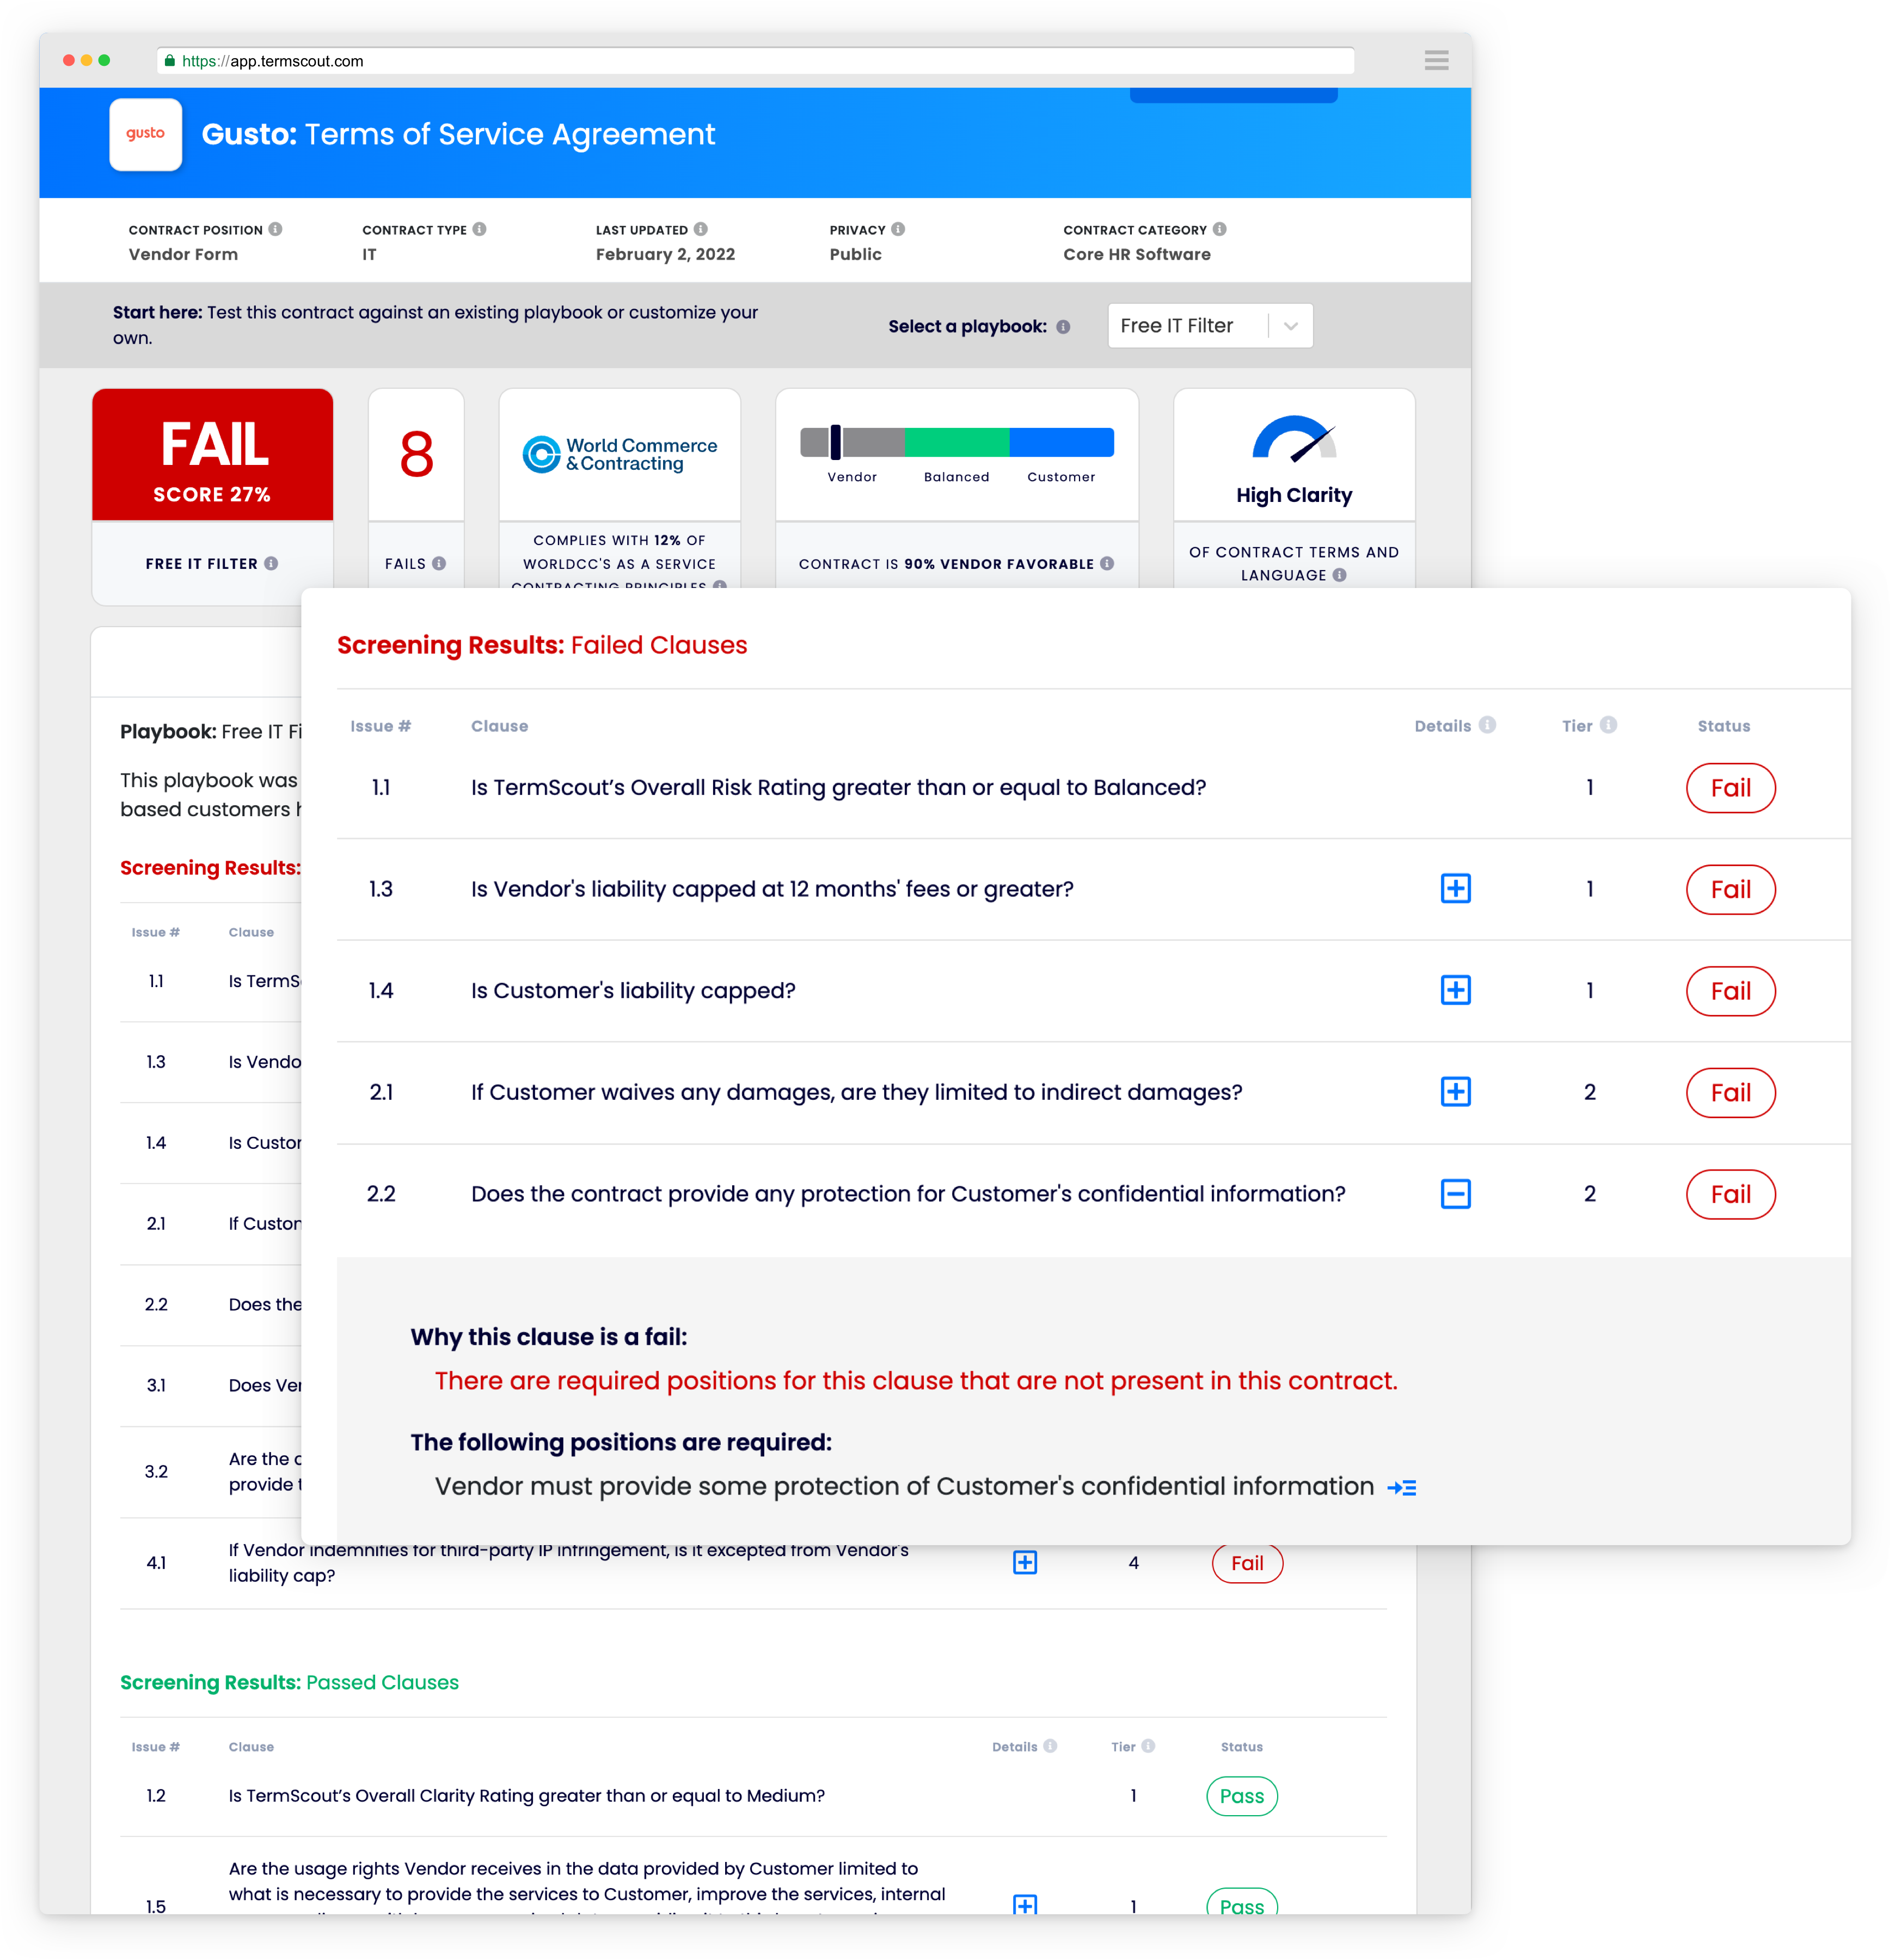Click the Select a playbook info icon

[x=1063, y=327]
